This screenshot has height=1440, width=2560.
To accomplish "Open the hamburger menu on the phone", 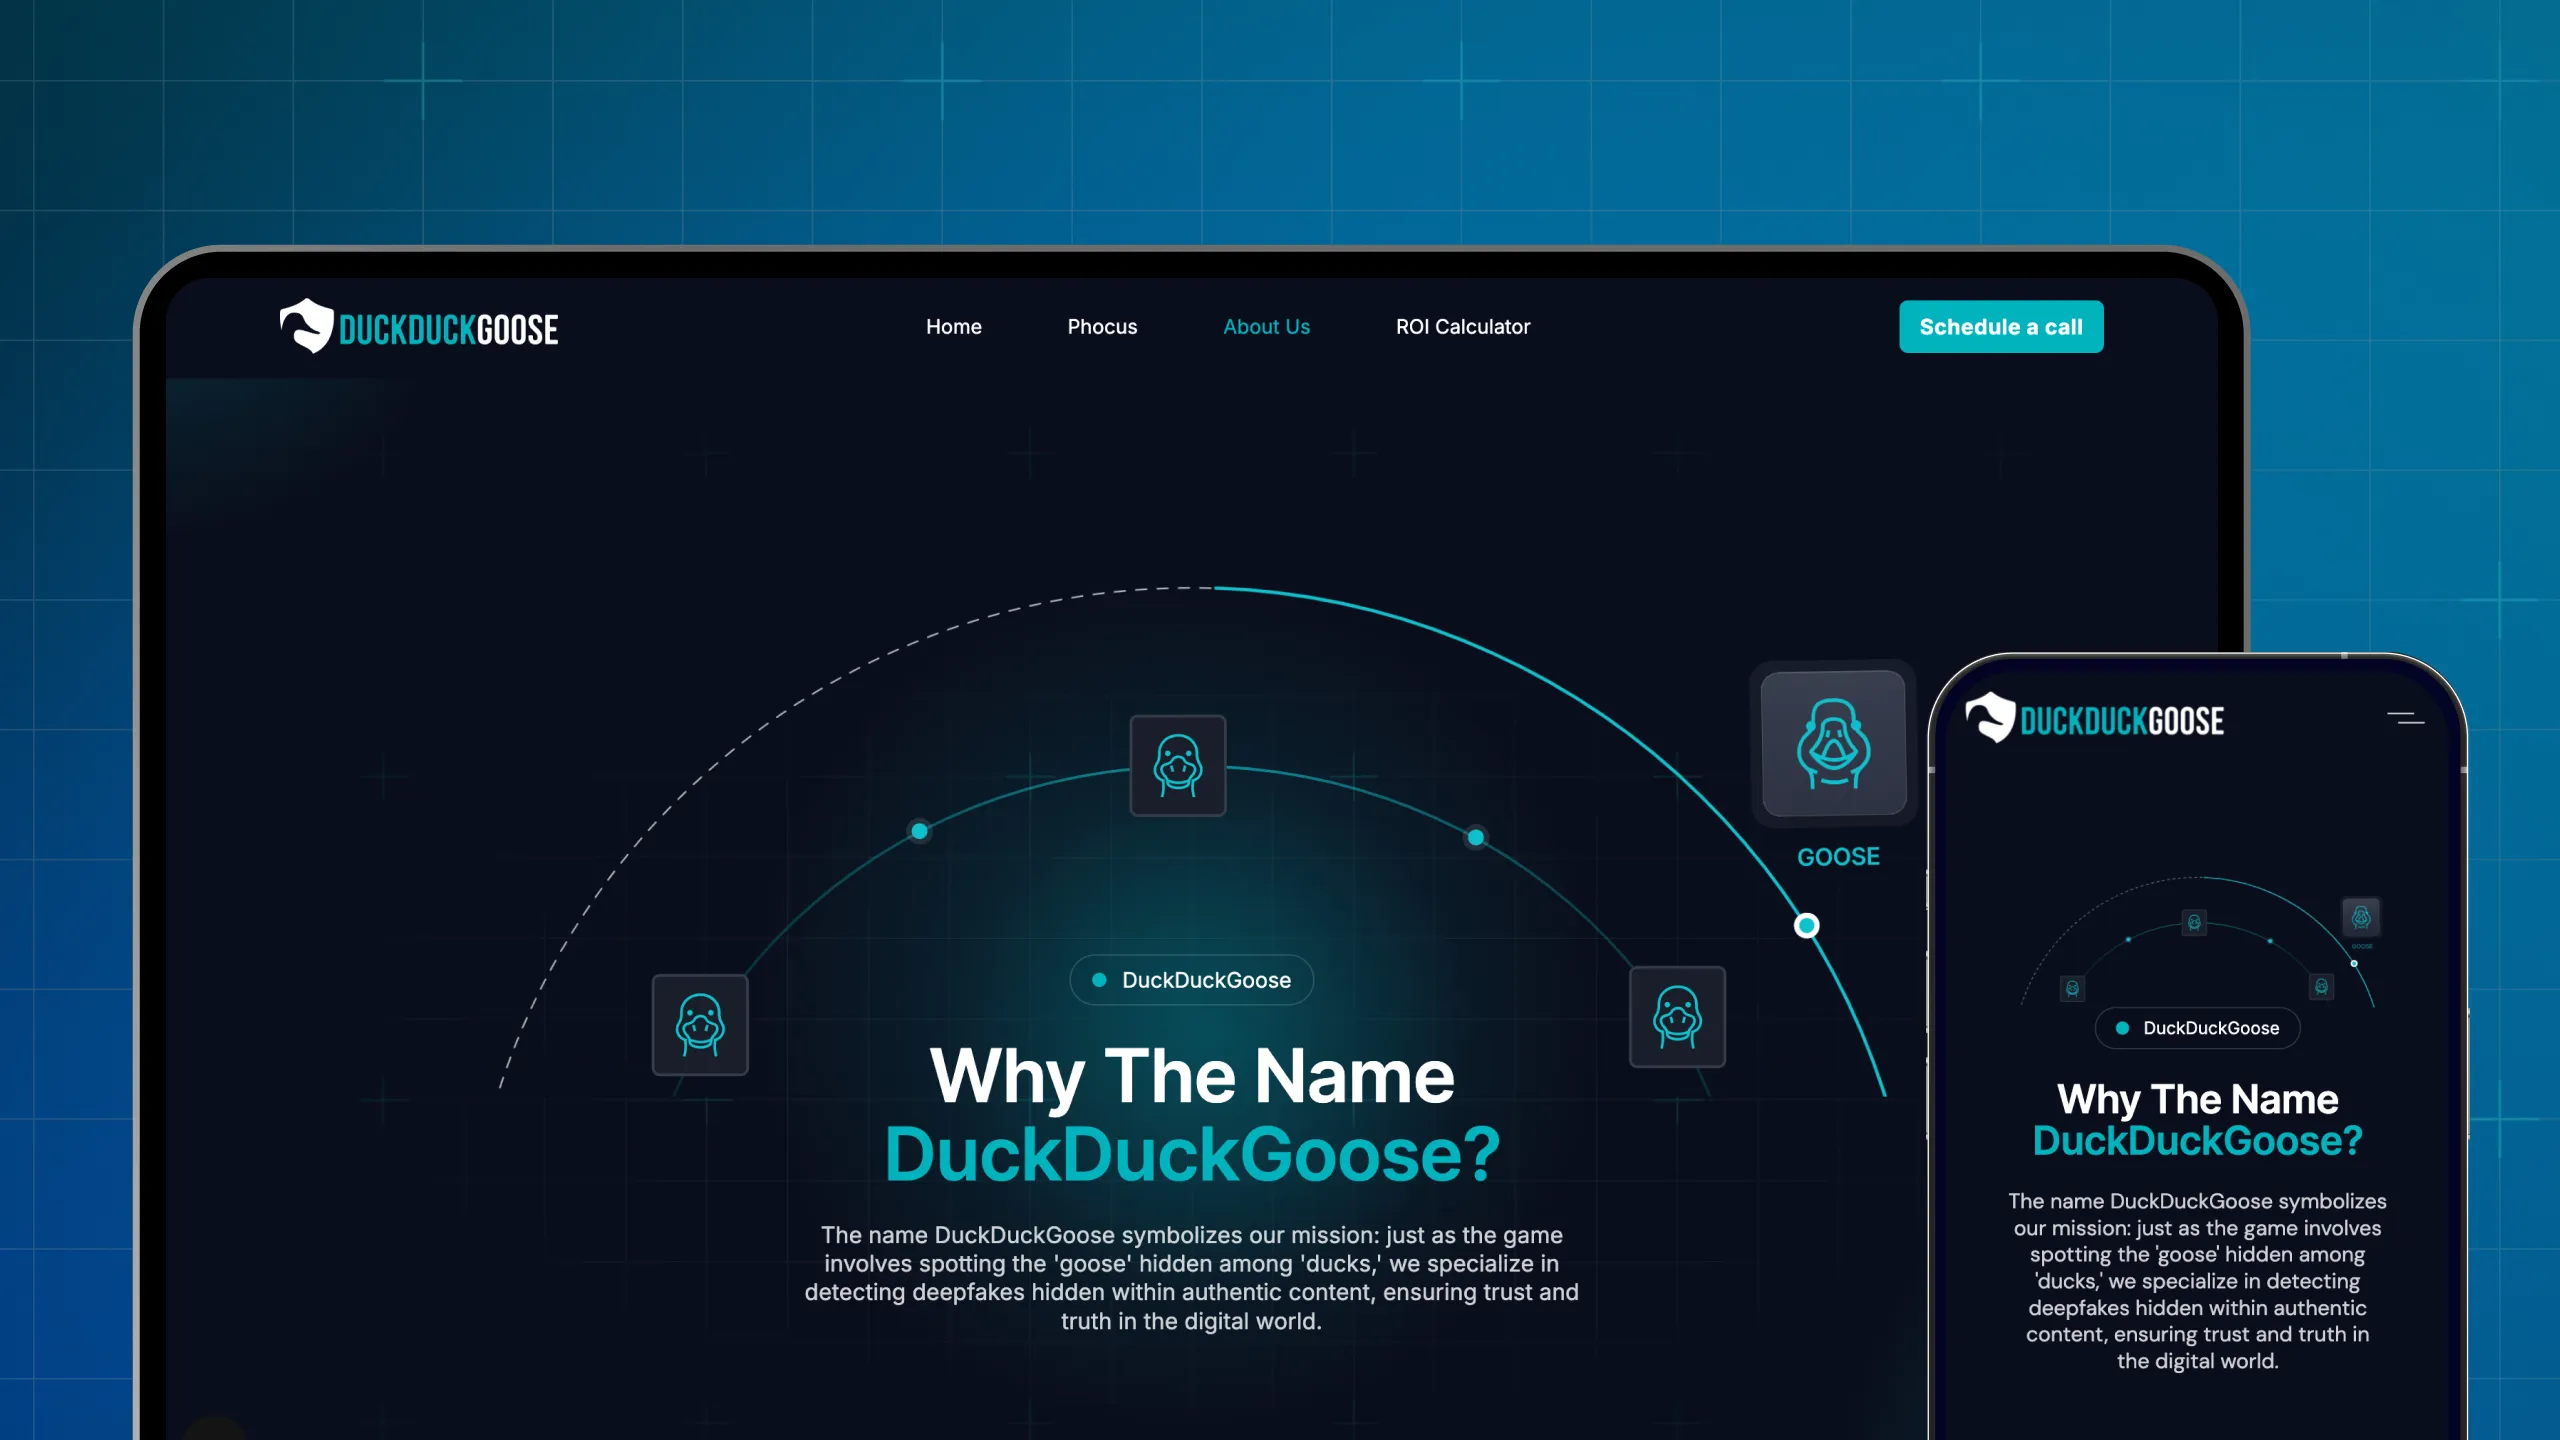I will click(2405, 718).
